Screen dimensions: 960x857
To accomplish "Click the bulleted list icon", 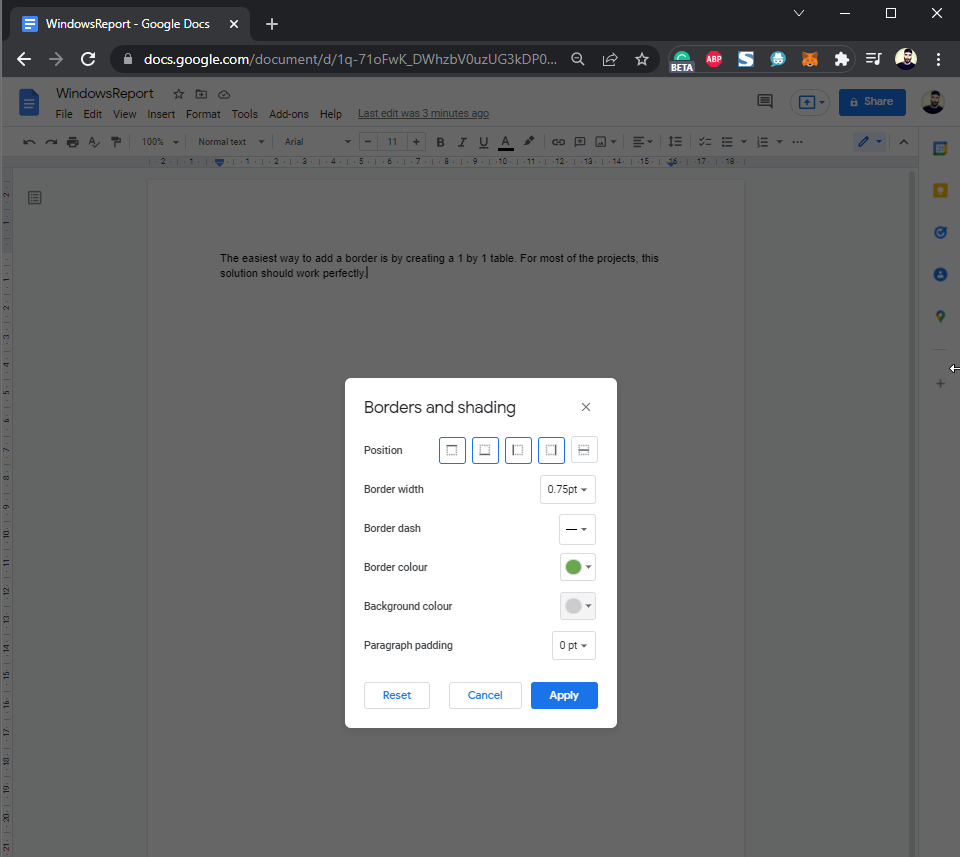I will pyautogui.click(x=727, y=142).
